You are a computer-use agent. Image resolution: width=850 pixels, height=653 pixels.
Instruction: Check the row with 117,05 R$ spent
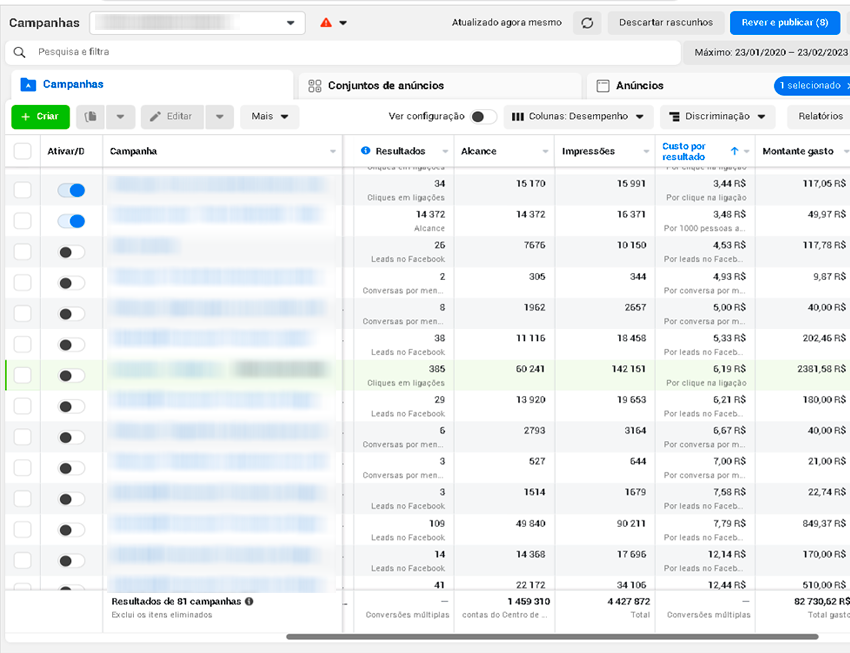(x=22, y=190)
